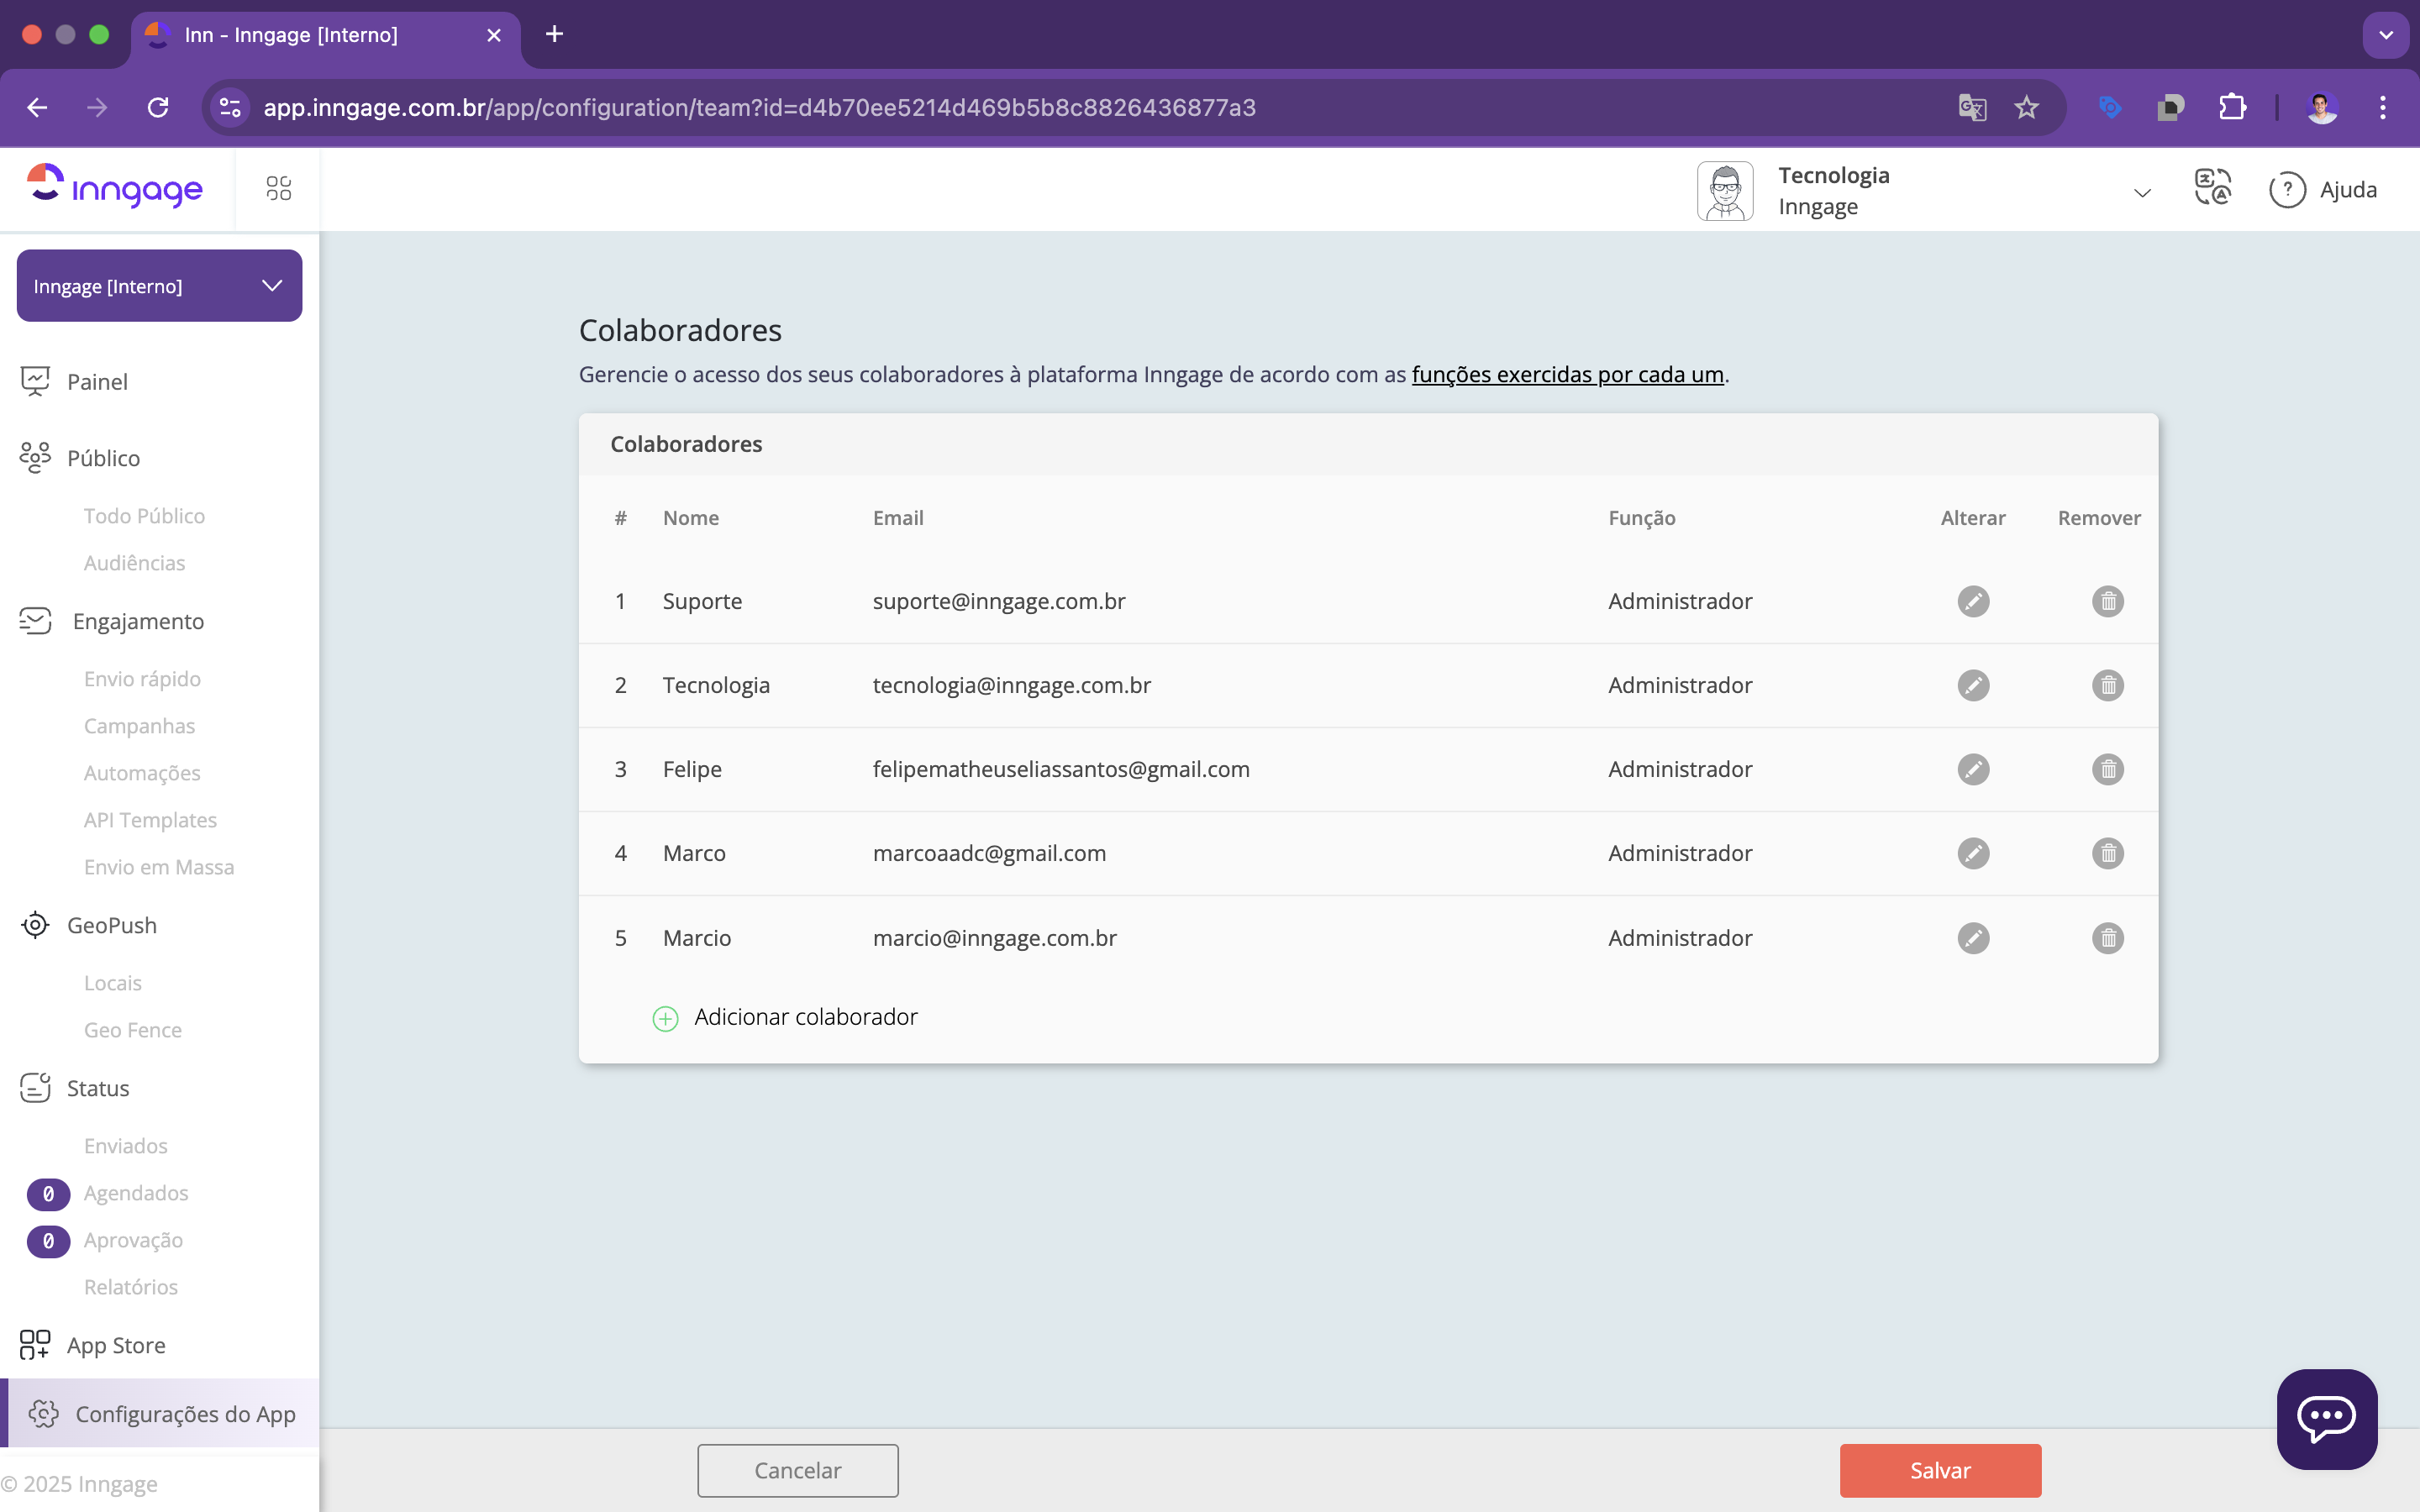Click the trash icon for Felipe
This screenshot has width=2420, height=1512.
point(2108,769)
